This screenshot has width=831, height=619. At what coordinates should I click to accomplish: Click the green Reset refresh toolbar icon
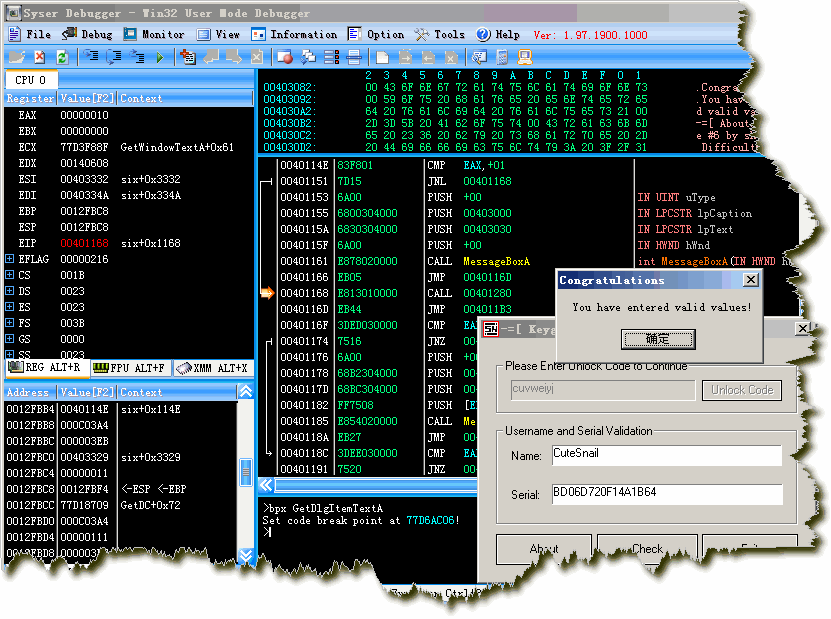pyautogui.click(x=62, y=57)
